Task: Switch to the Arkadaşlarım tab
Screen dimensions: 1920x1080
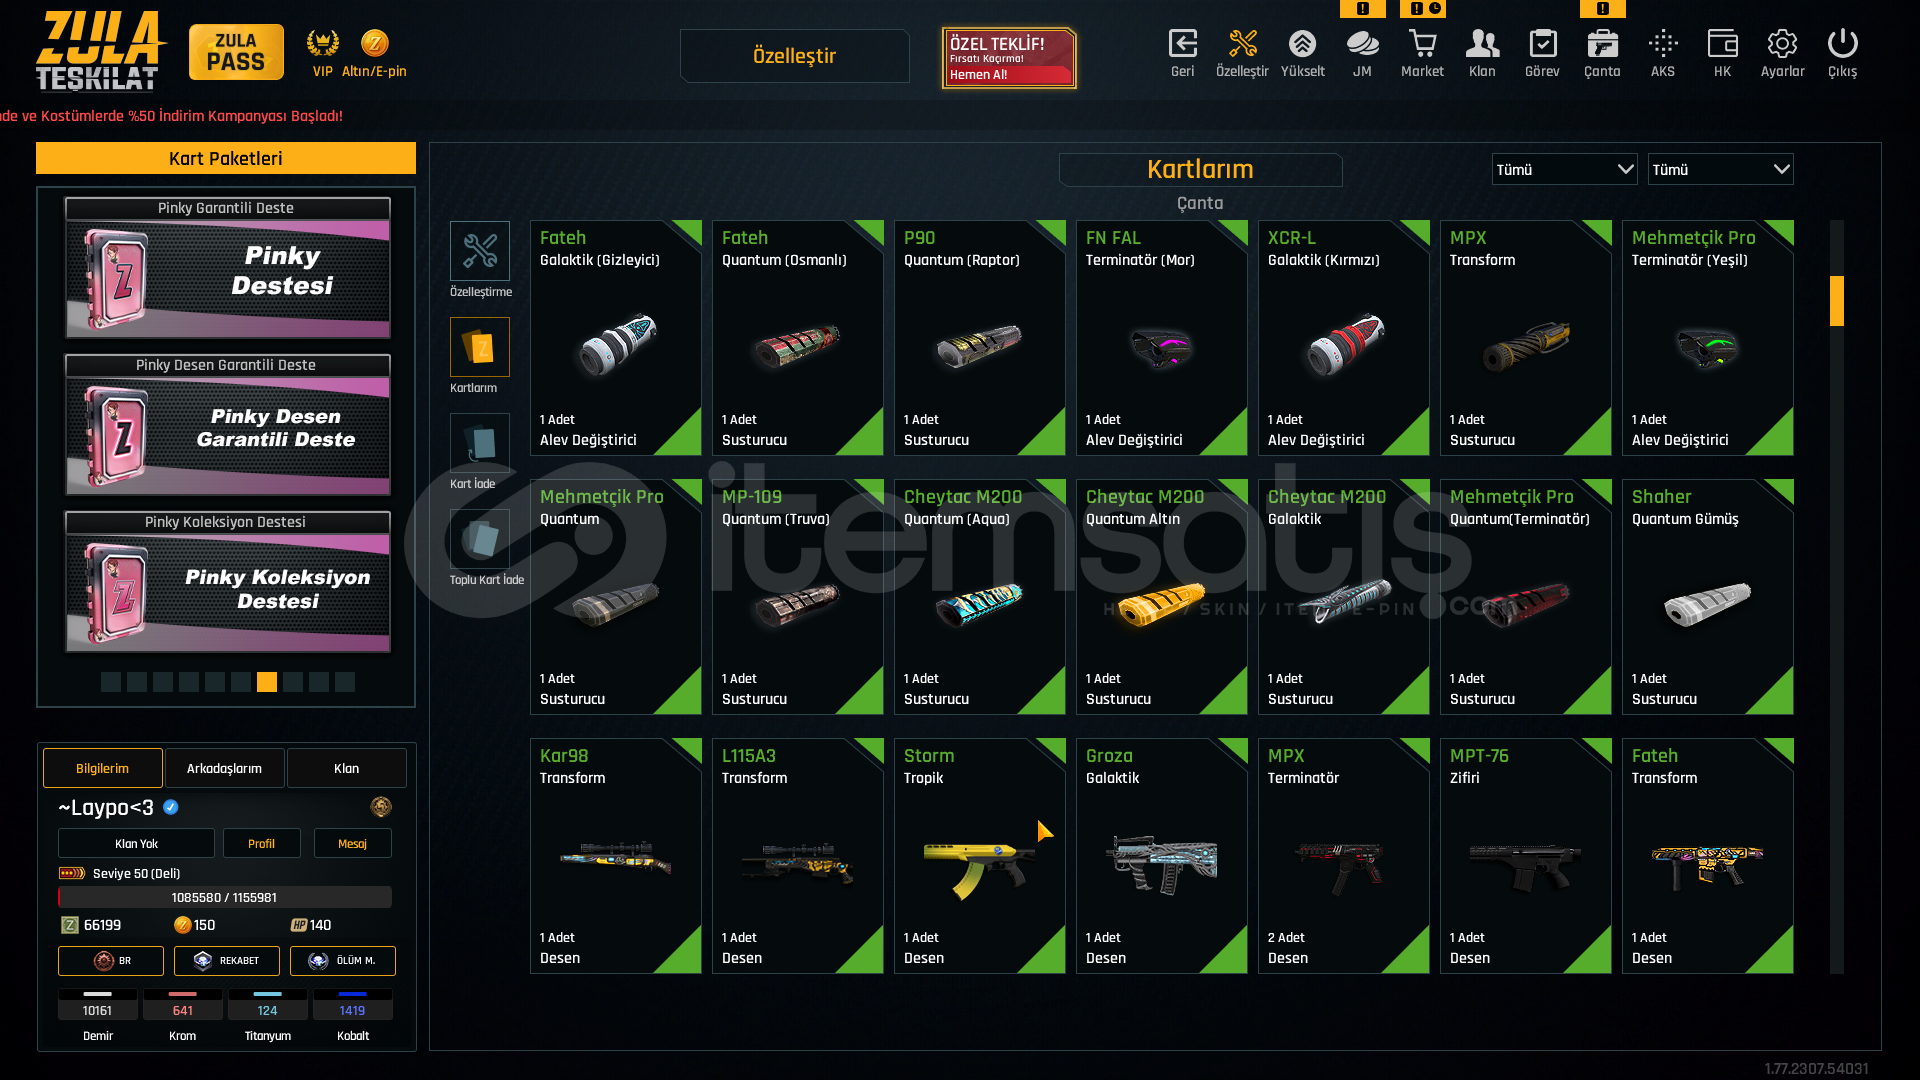Action: 225,768
